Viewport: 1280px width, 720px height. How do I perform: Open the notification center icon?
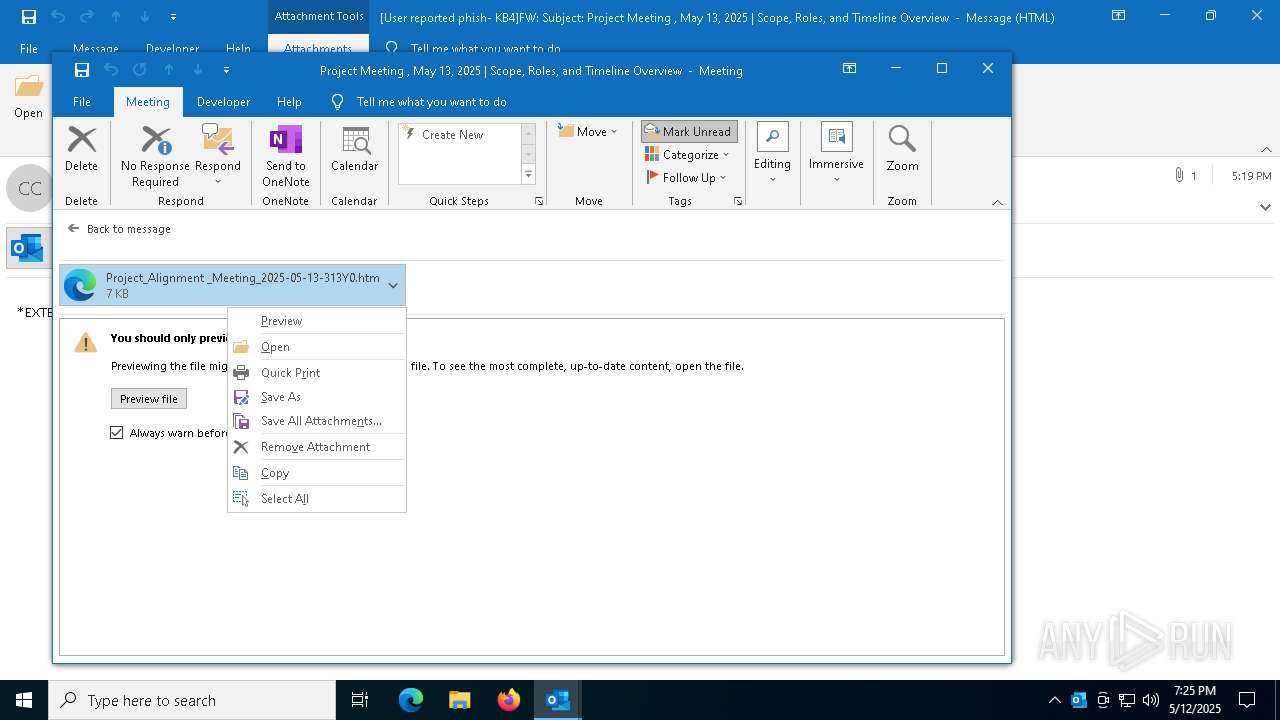click(x=1247, y=700)
